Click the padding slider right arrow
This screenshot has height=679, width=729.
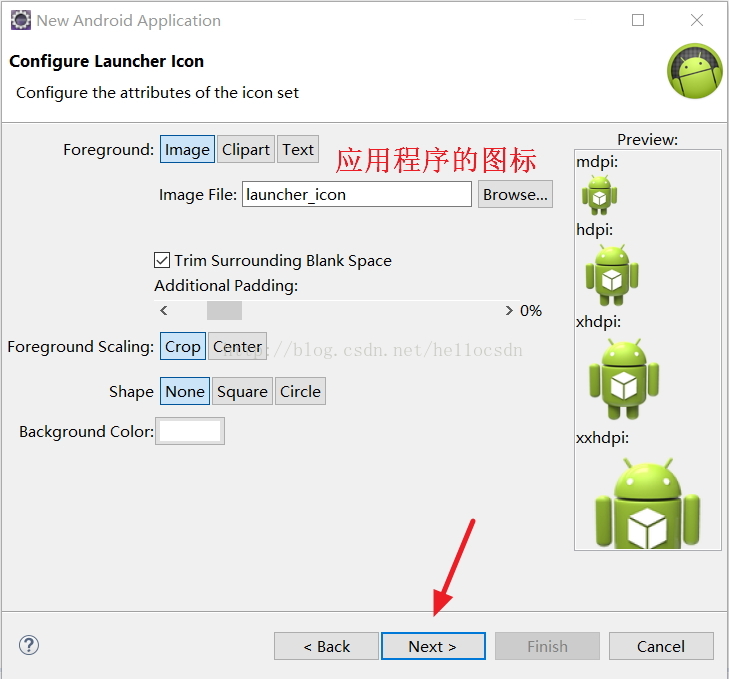coord(509,311)
